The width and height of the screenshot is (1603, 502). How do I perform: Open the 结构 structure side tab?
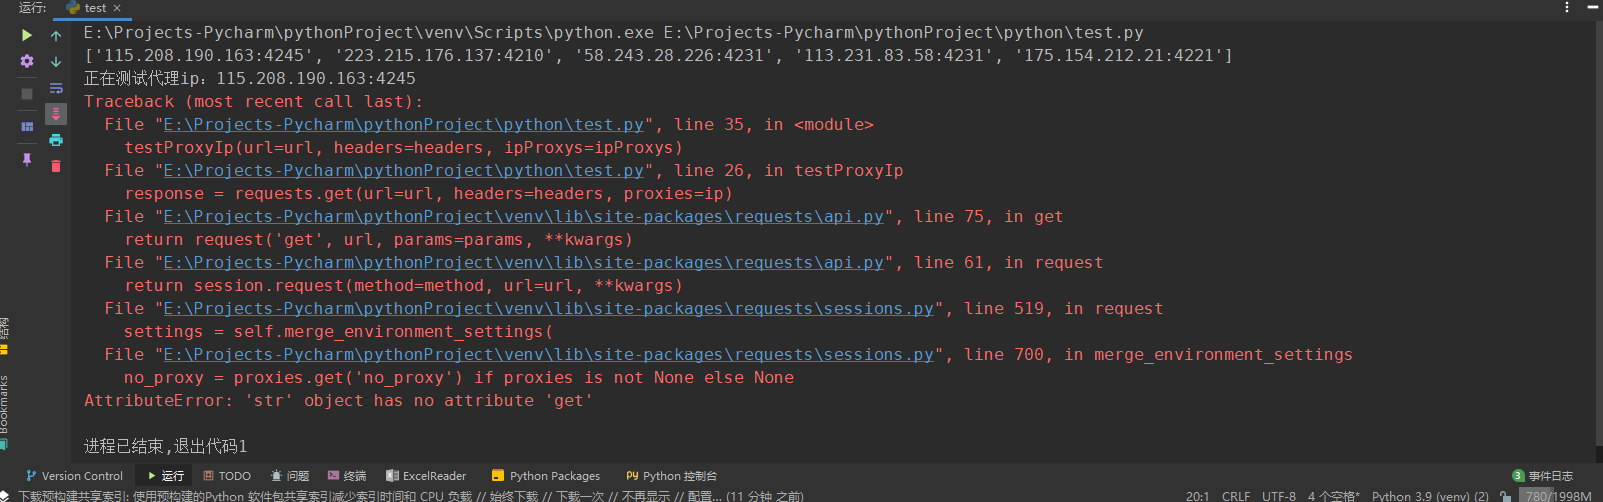click(5, 335)
